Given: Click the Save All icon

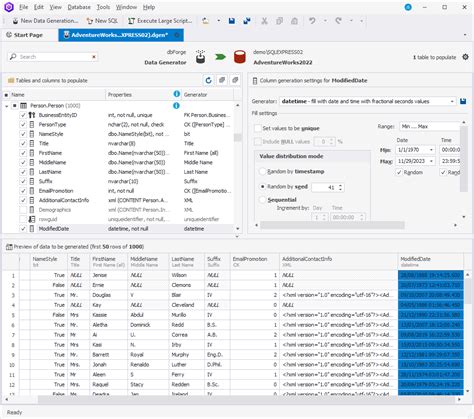Looking at the screenshot, I should pyautogui.click(x=247, y=21).
